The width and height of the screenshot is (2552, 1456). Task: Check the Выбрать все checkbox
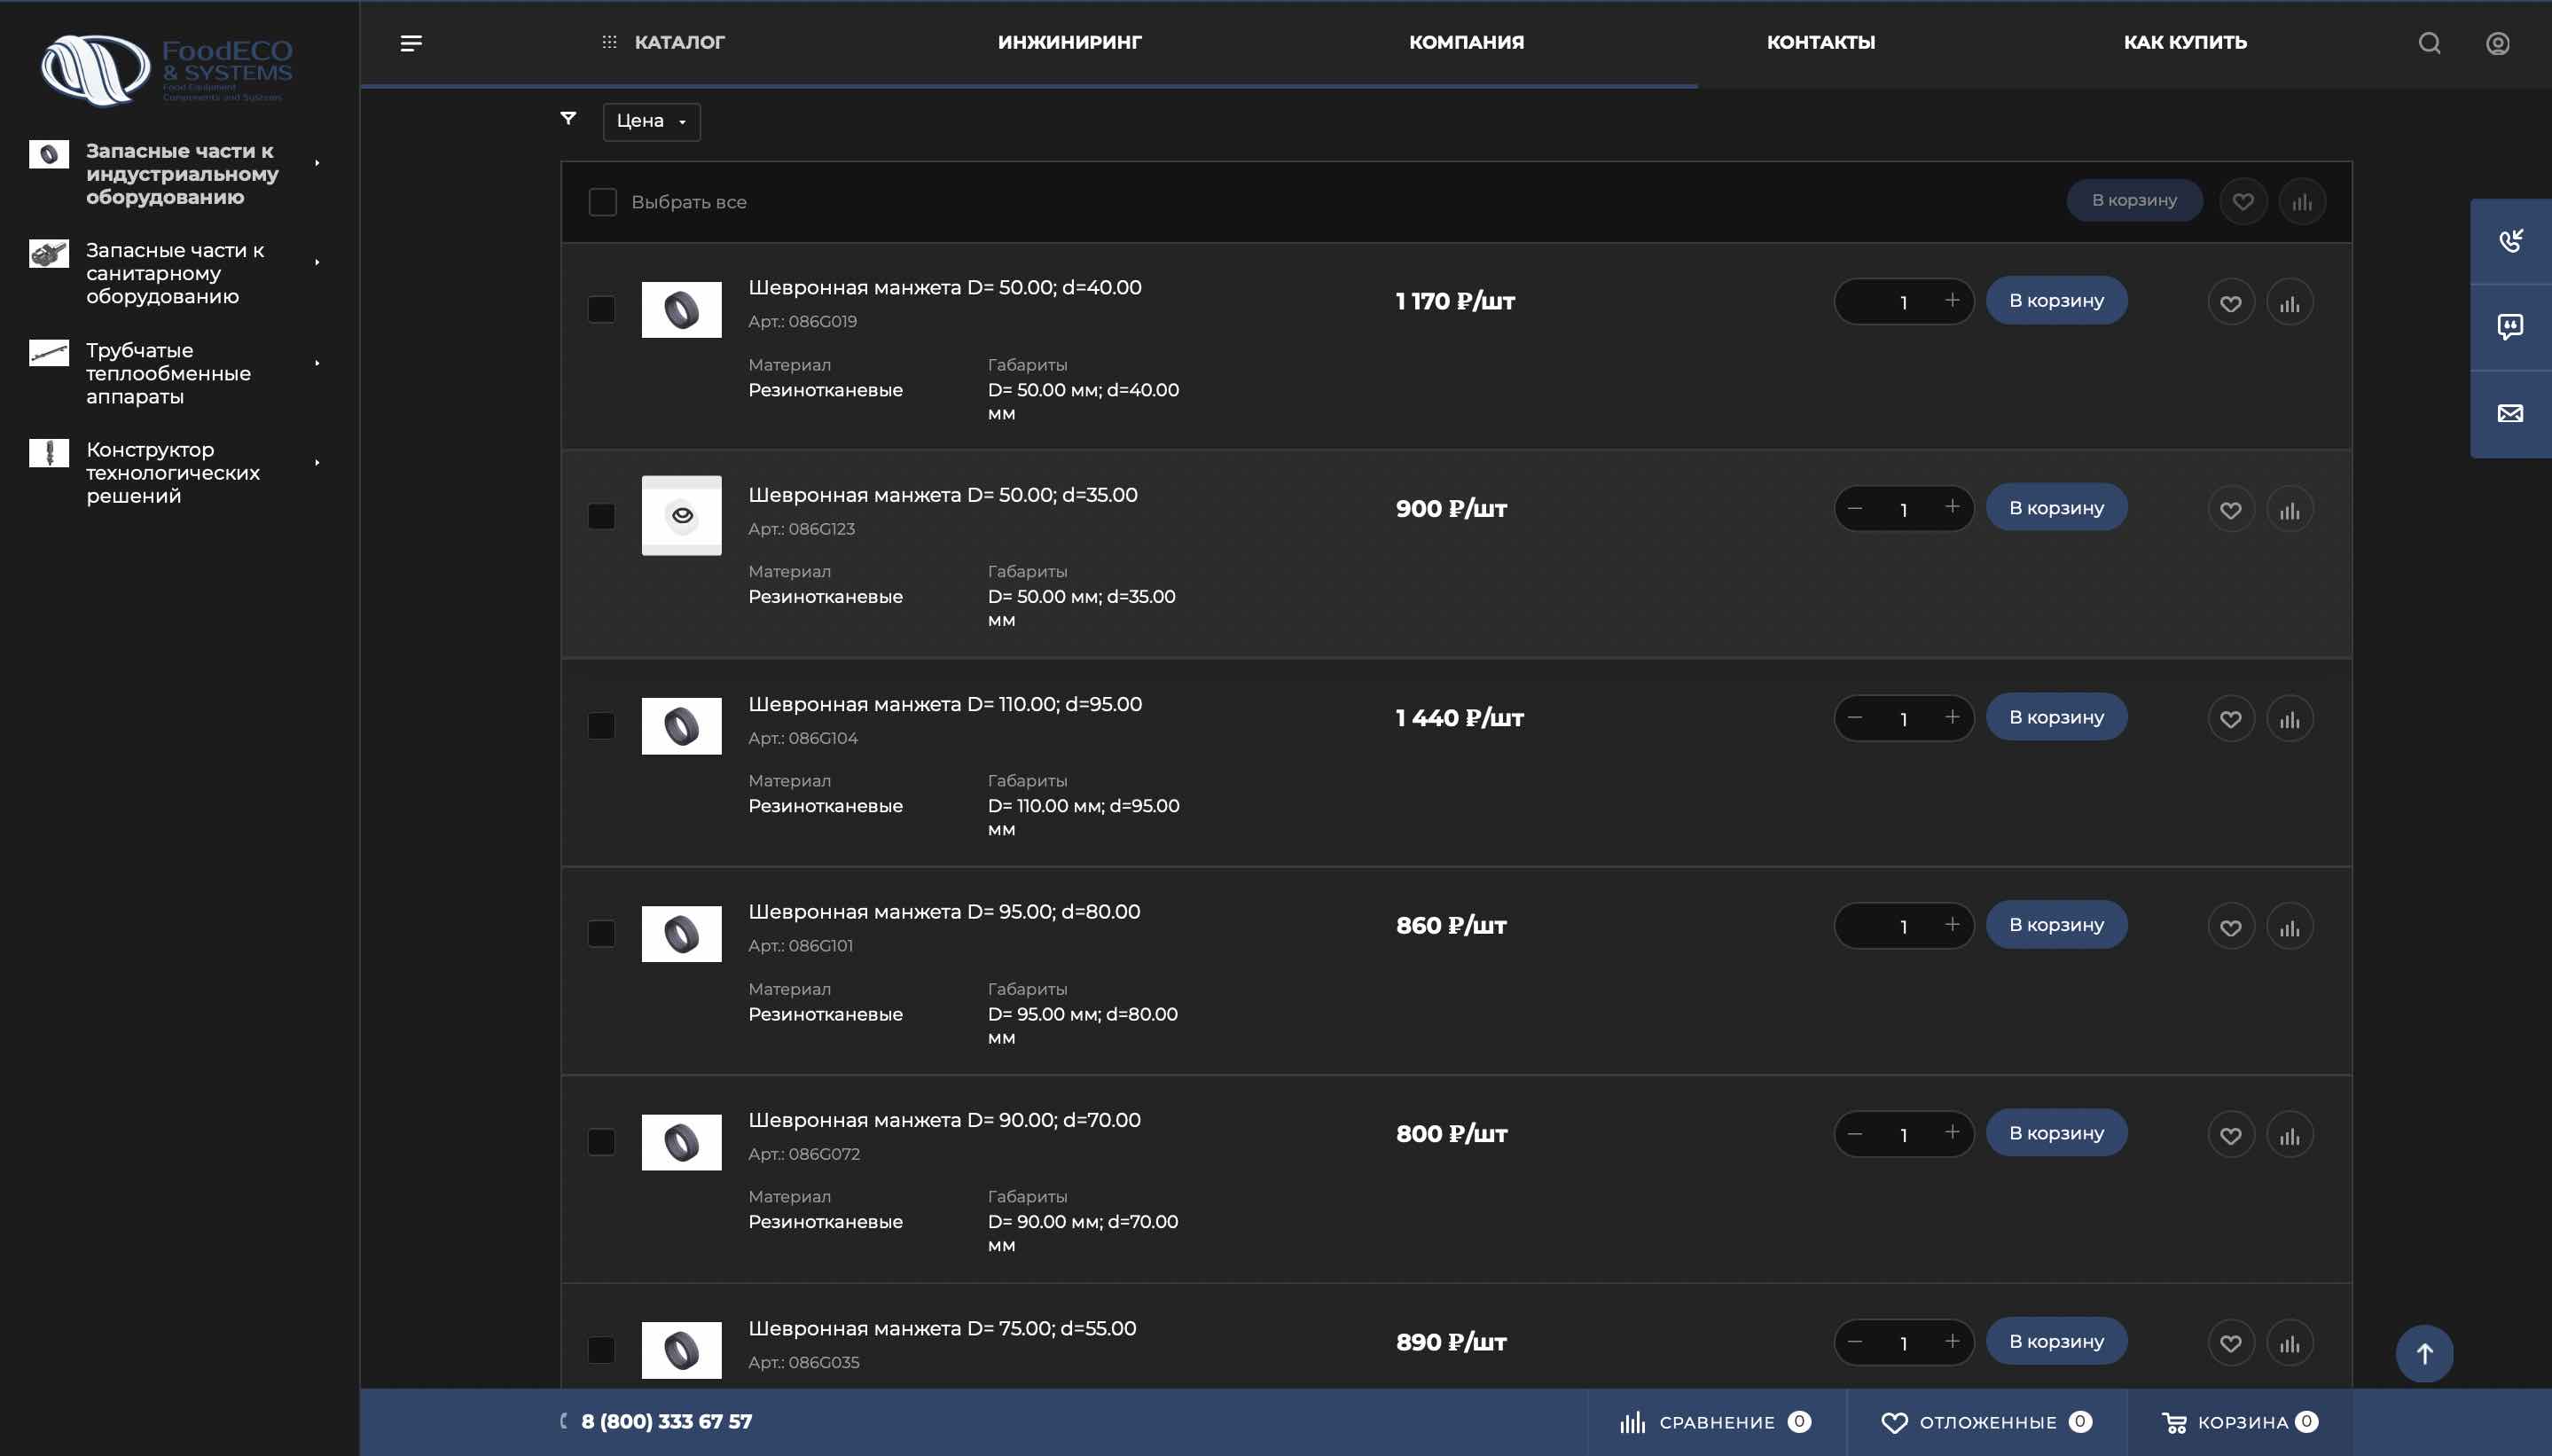603,202
